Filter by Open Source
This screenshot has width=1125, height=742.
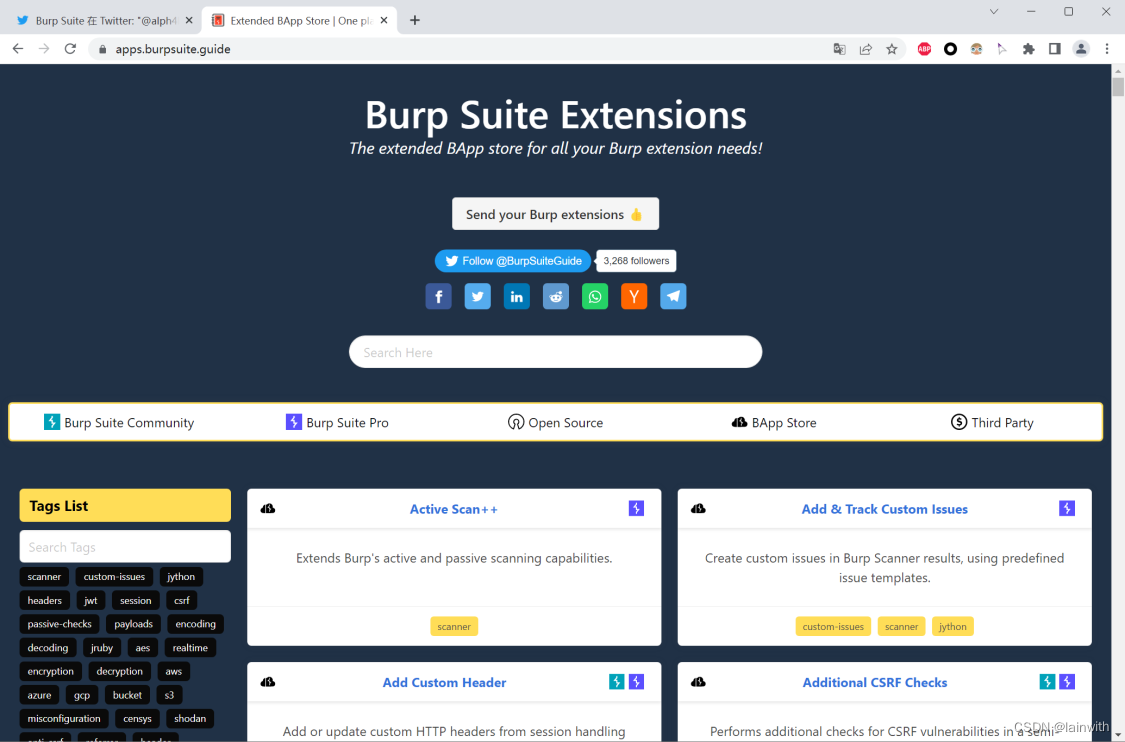tap(555, 423)
